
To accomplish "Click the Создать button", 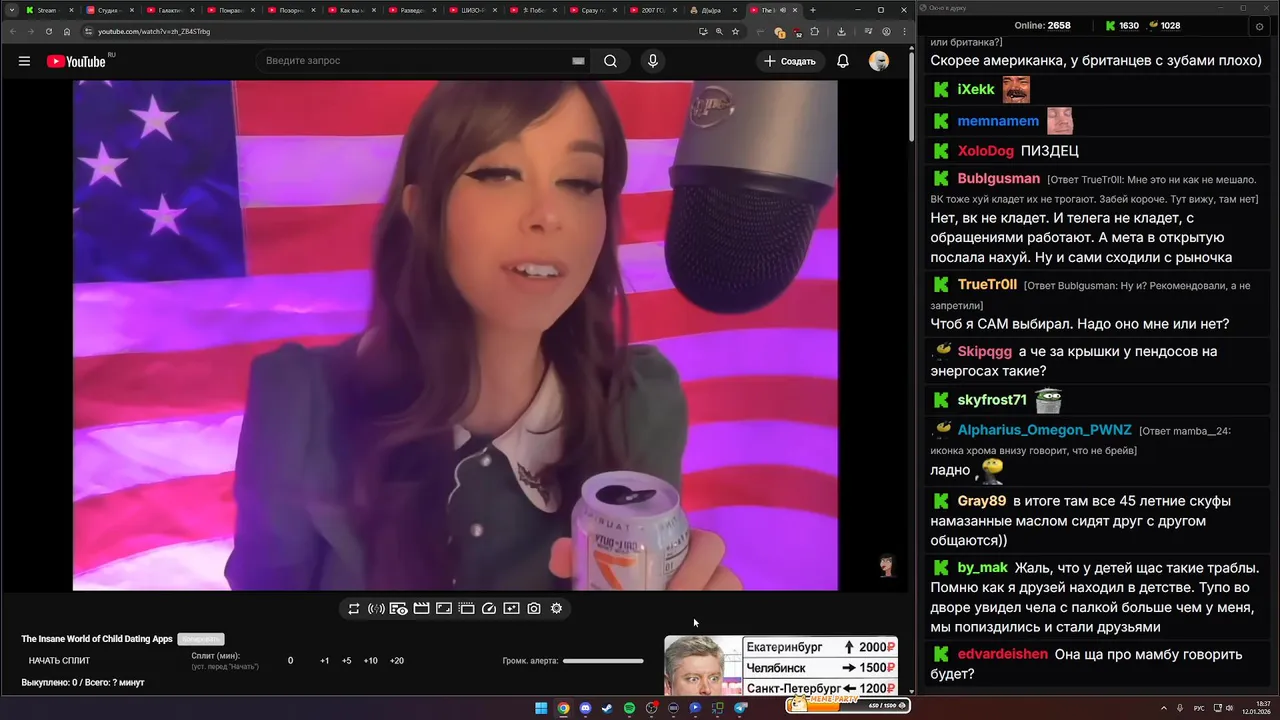I will [790, 61].
